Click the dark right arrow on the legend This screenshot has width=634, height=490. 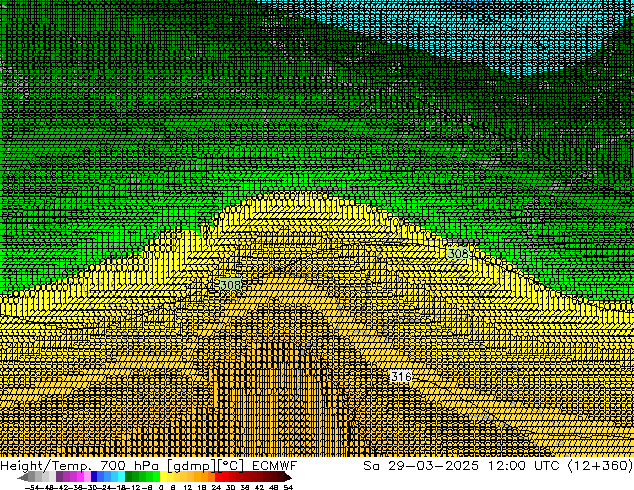point(288,477)
